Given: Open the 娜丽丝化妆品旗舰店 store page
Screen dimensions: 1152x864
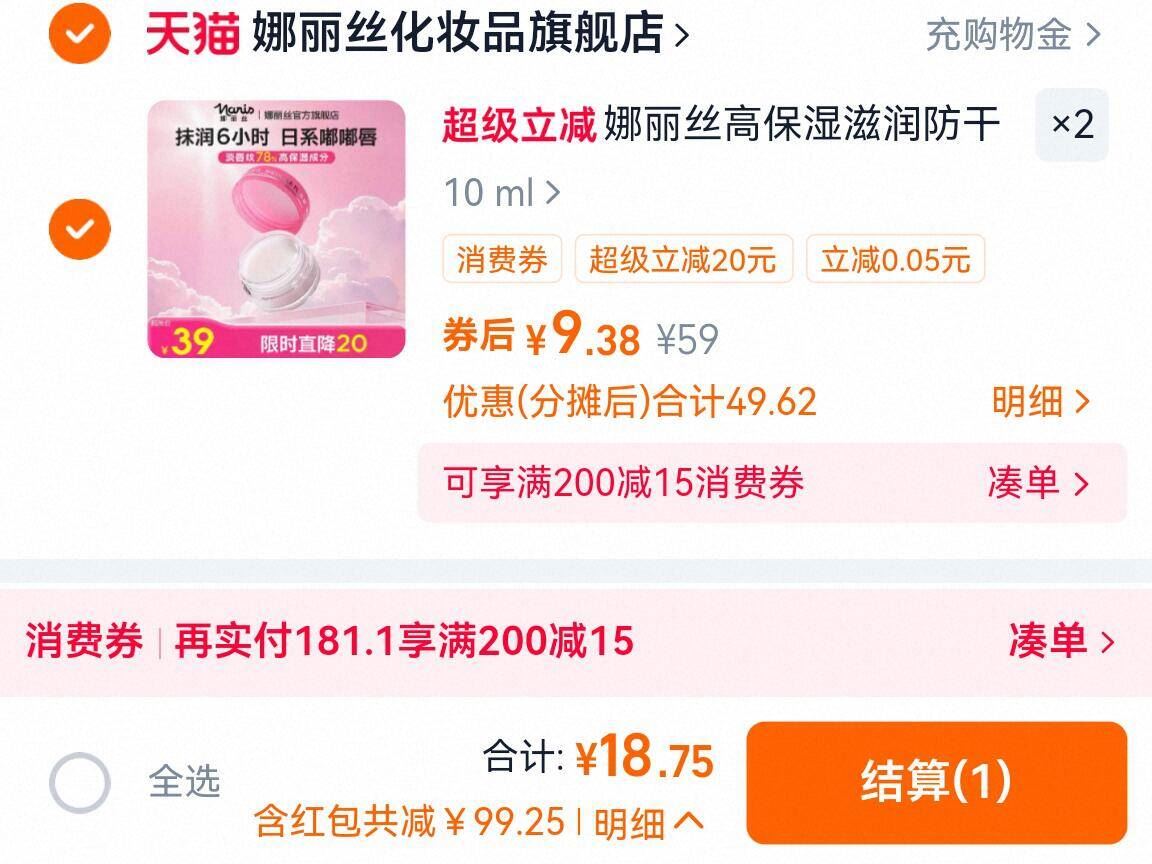Looking at the screenshot, I should 470,34.
